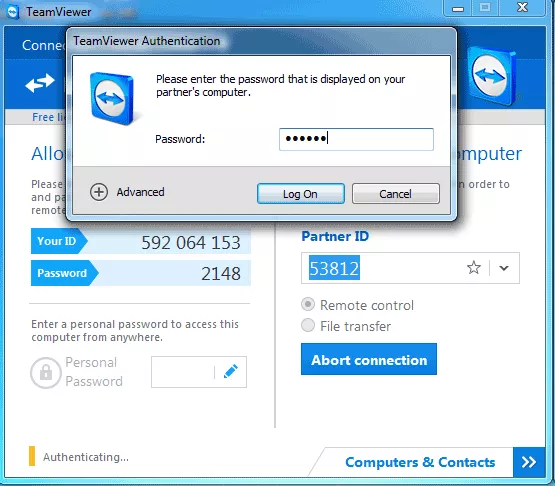The height and width of the screenshot is (486, 555).
Task: Select the Remote control radio button
Action: (308, 304)
